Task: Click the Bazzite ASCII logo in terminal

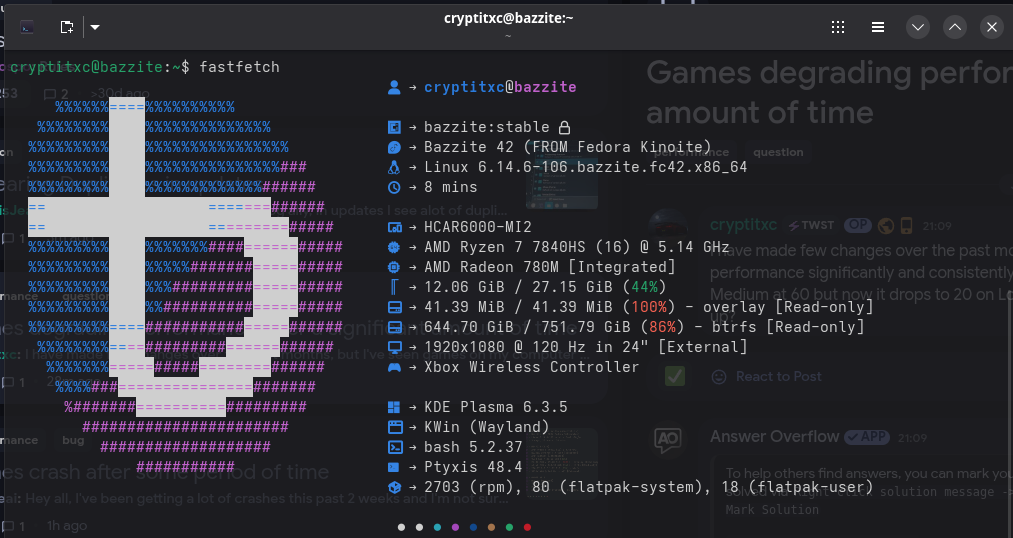Action: point(185,286)
